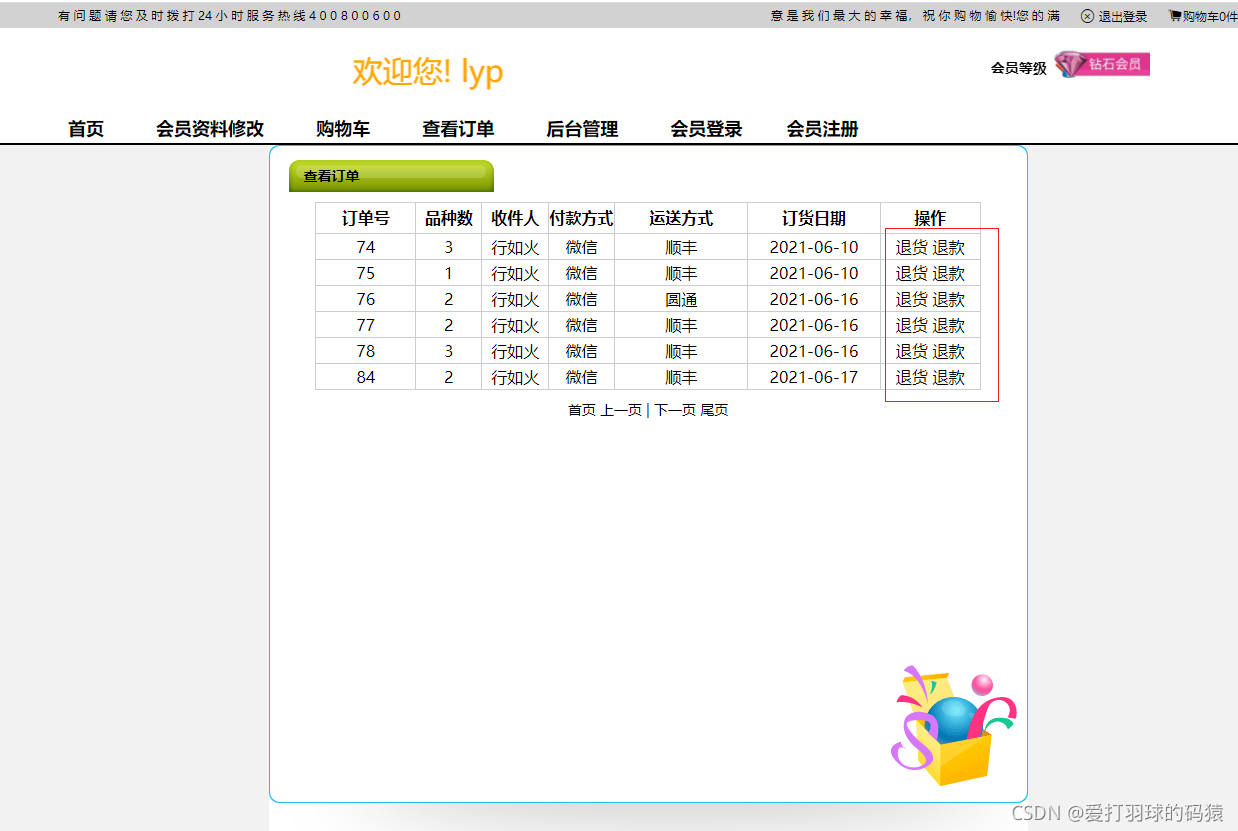Click 退货 for order 76
Image resolution: width=1238 pixels, height=831 pixels.
pos(911,298)
